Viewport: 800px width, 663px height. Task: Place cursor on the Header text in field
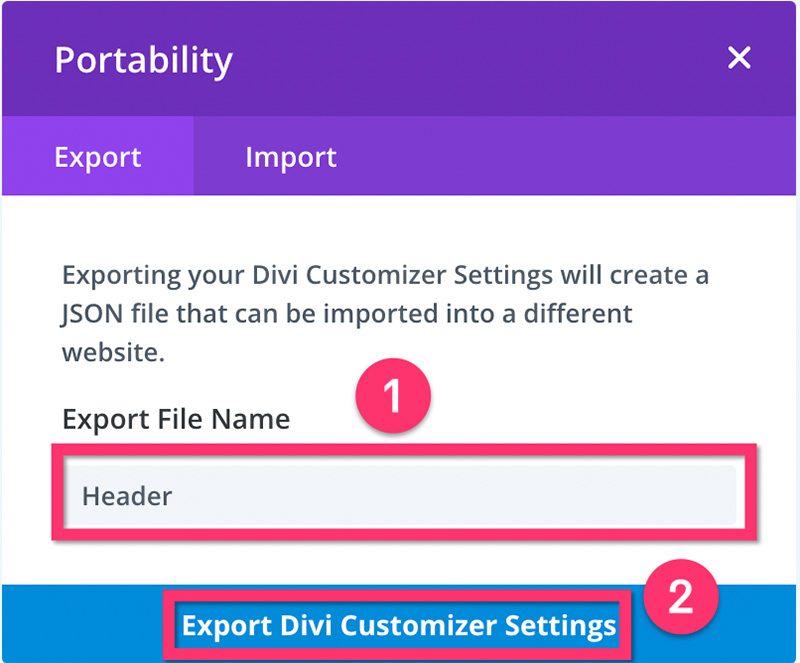click(127, 496)
